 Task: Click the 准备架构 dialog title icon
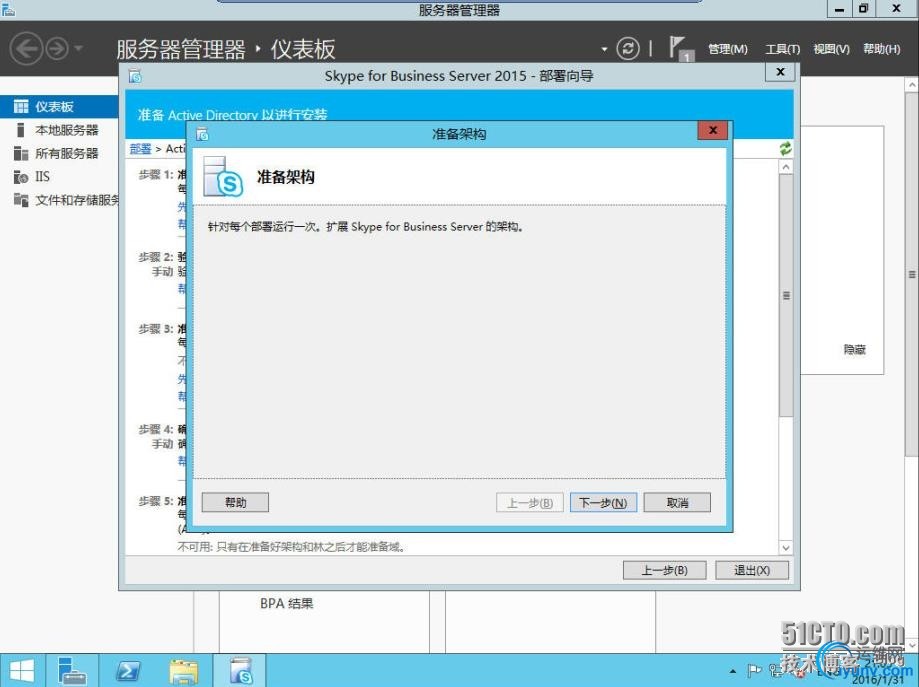(x=202, y=134)
